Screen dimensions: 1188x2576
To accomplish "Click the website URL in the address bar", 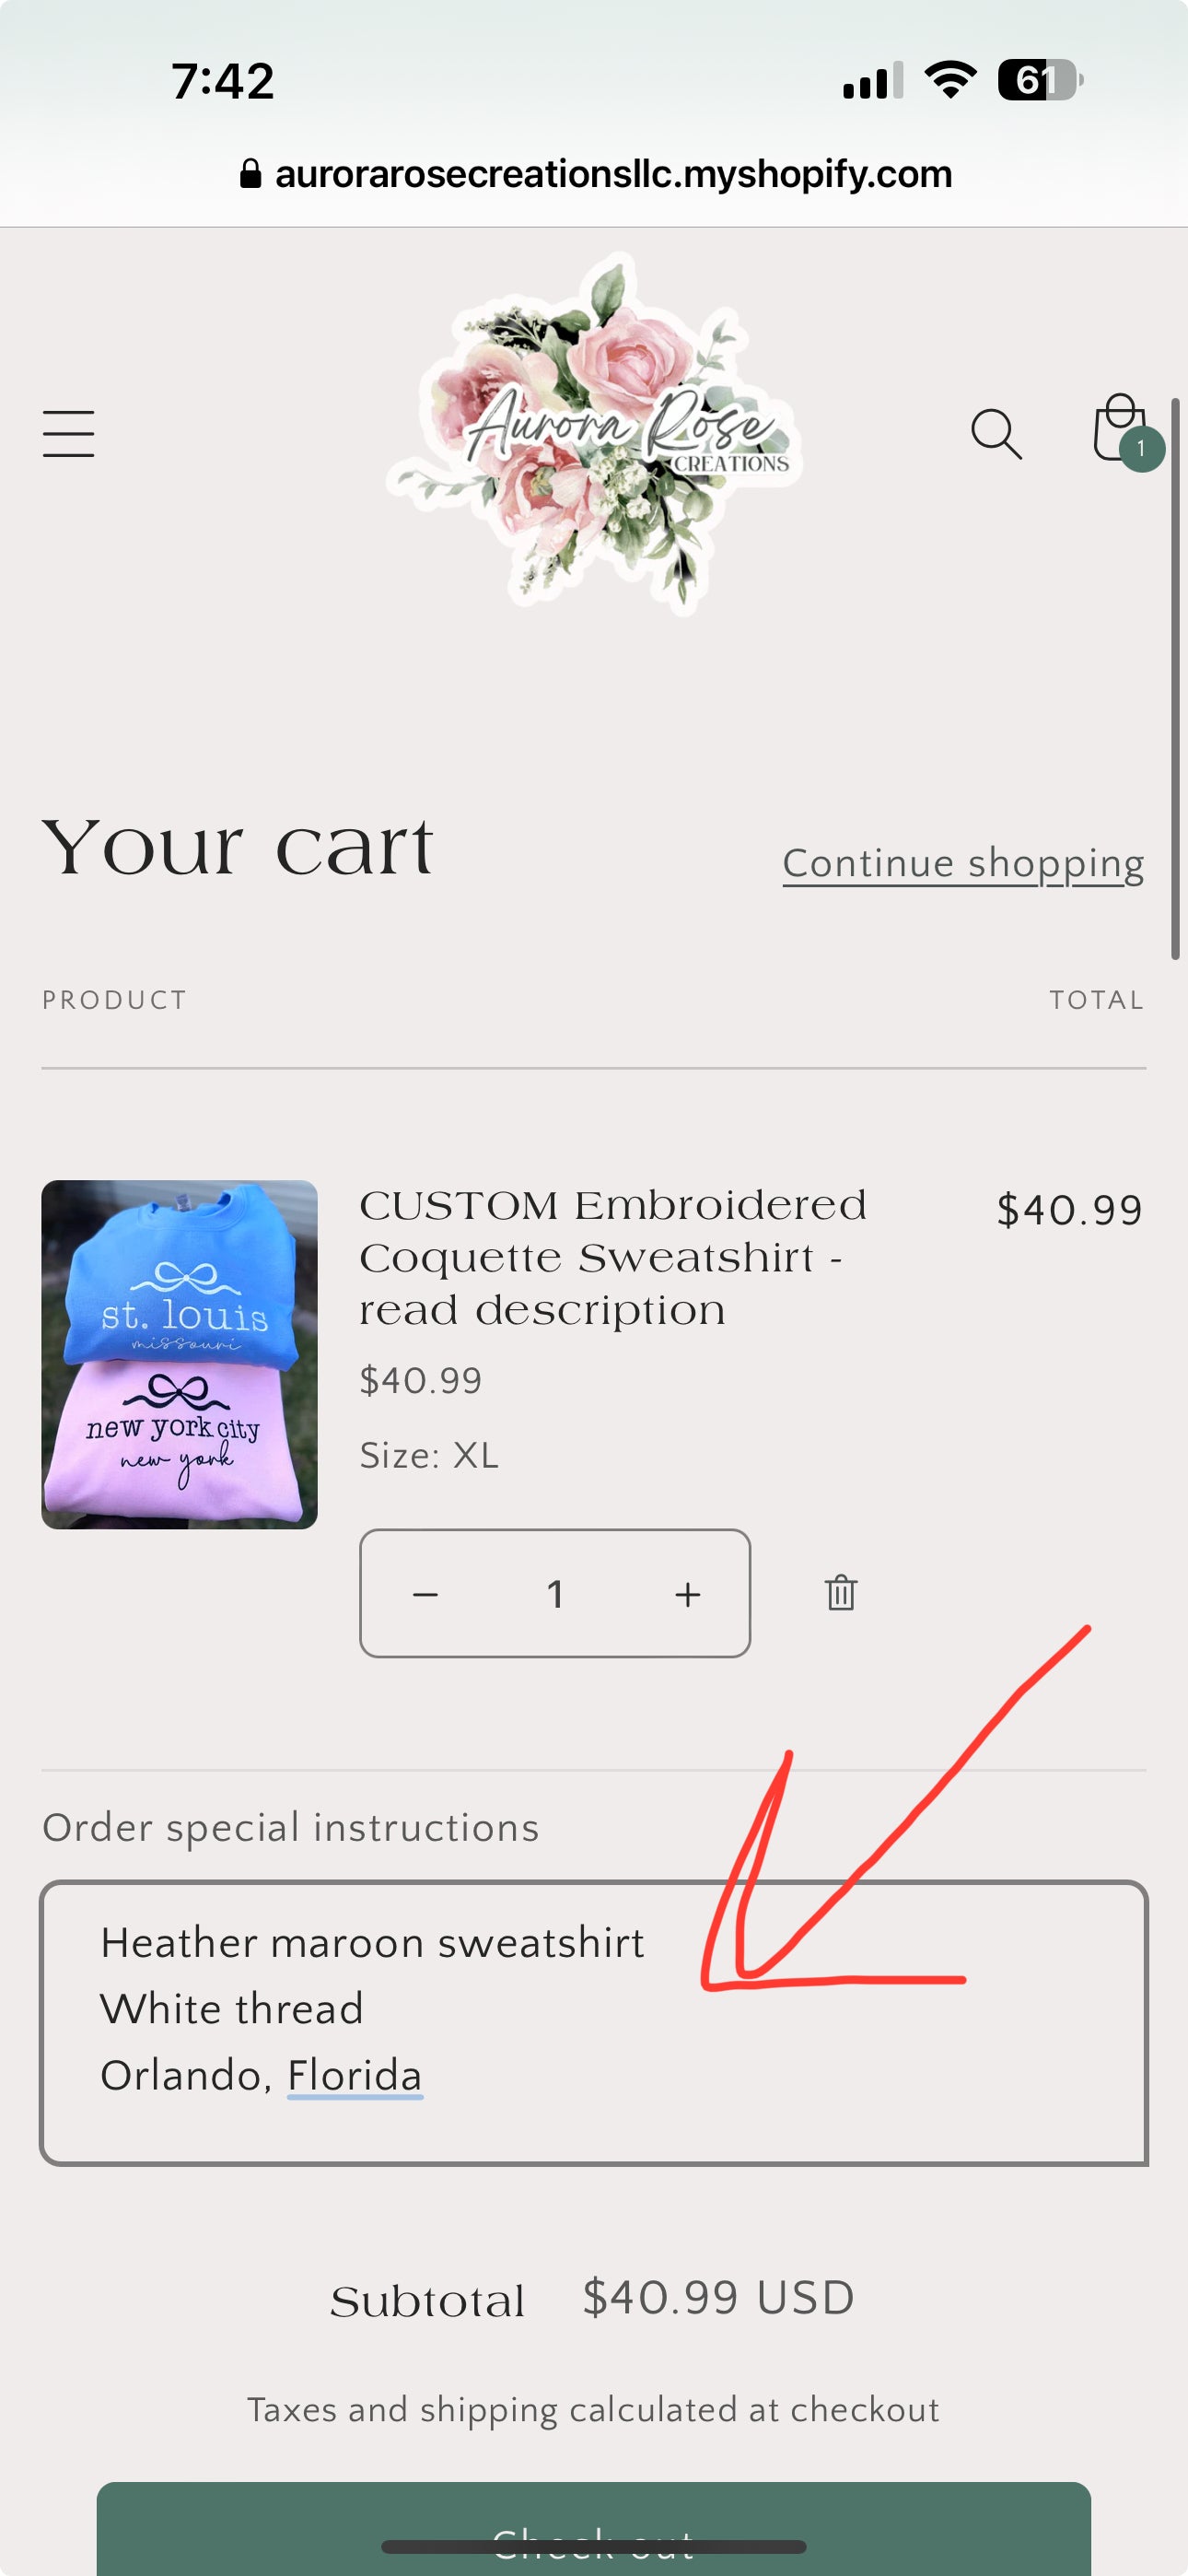I will (x=614, y=173).
